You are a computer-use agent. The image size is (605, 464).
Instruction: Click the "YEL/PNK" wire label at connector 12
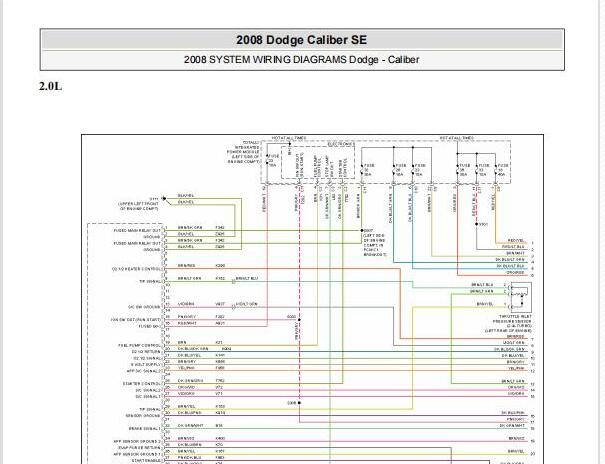[516, 368]
